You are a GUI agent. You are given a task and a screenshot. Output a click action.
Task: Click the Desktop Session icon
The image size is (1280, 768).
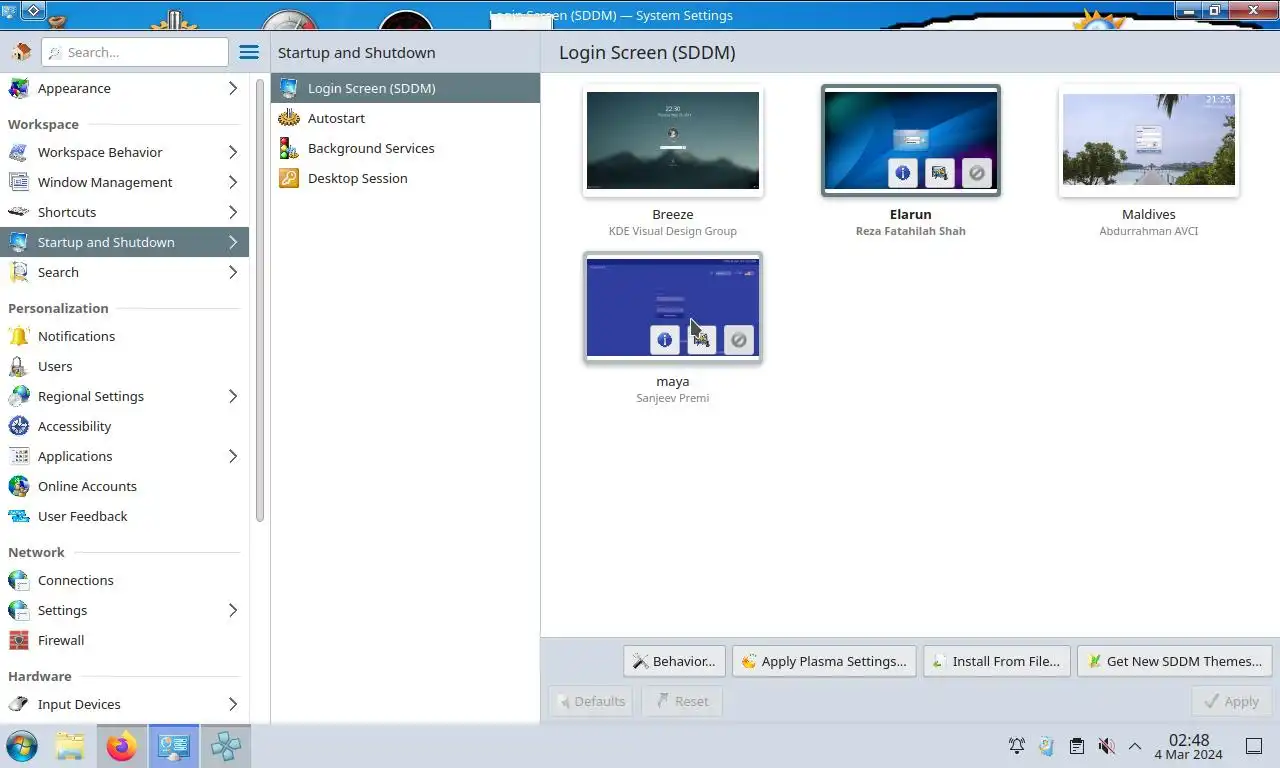coord(289,178)
